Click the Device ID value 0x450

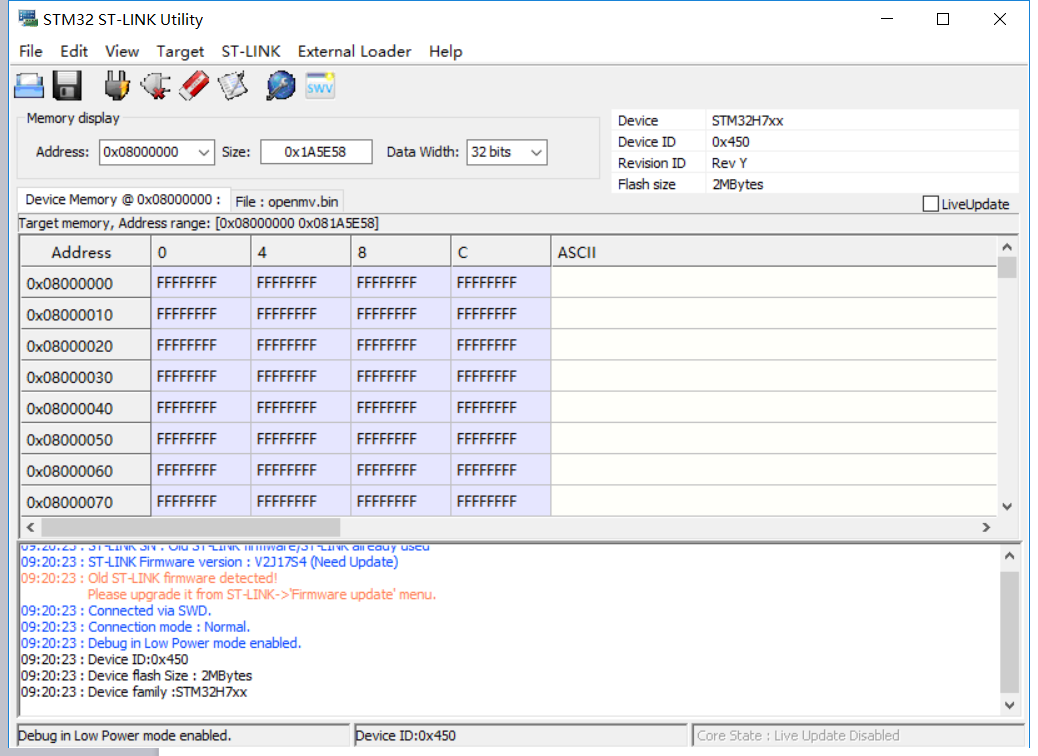pyautogui.click(x=731, y=142)
